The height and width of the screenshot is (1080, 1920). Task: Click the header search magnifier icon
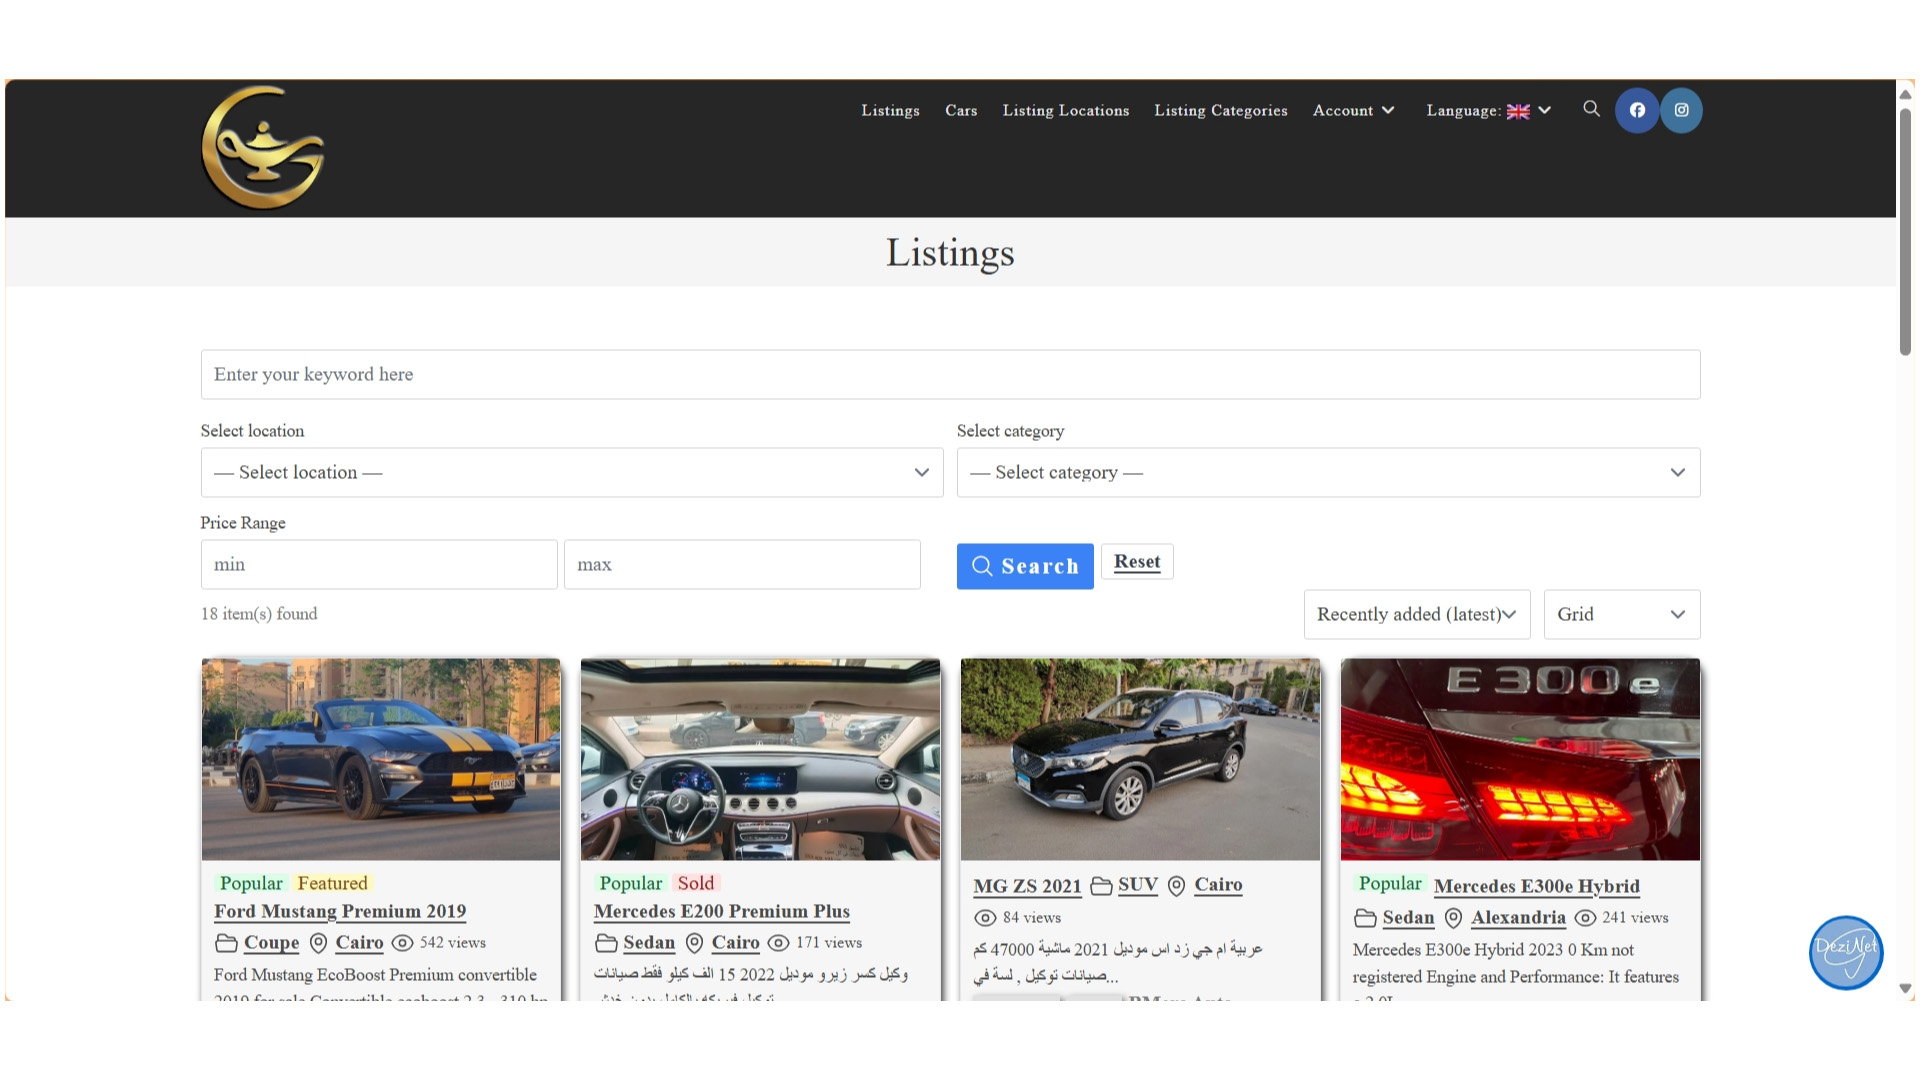point(1591,109)
